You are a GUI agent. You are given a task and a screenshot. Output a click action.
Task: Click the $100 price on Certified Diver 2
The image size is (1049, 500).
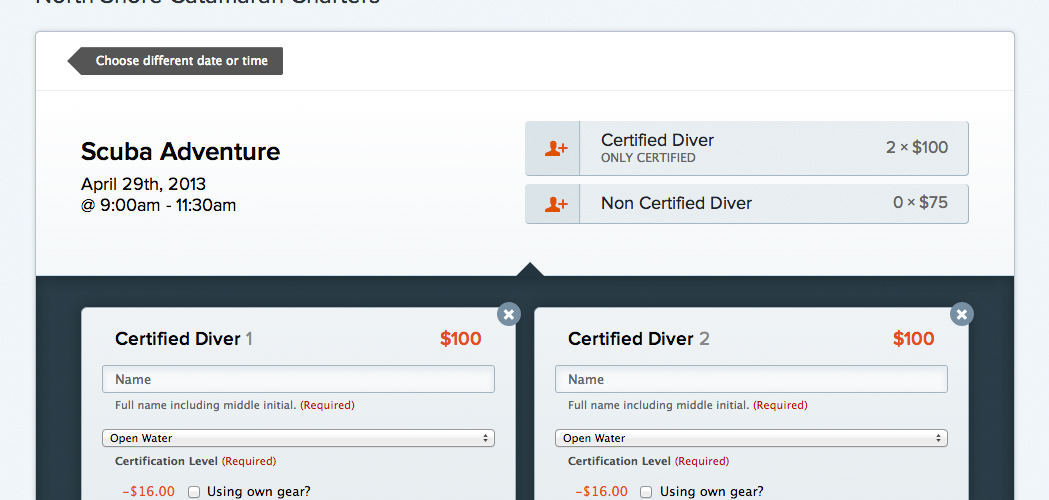tap(913, 339)
